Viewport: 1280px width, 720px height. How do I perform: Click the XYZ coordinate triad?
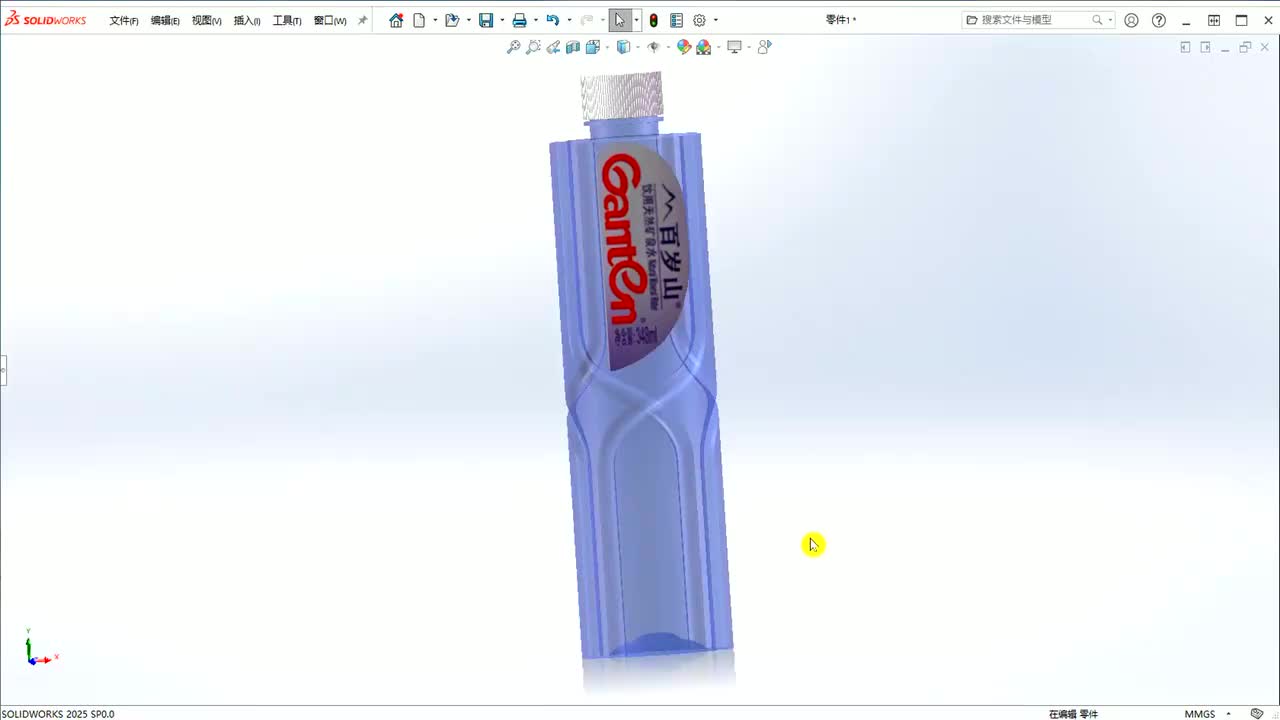click(x=40, y=647)
